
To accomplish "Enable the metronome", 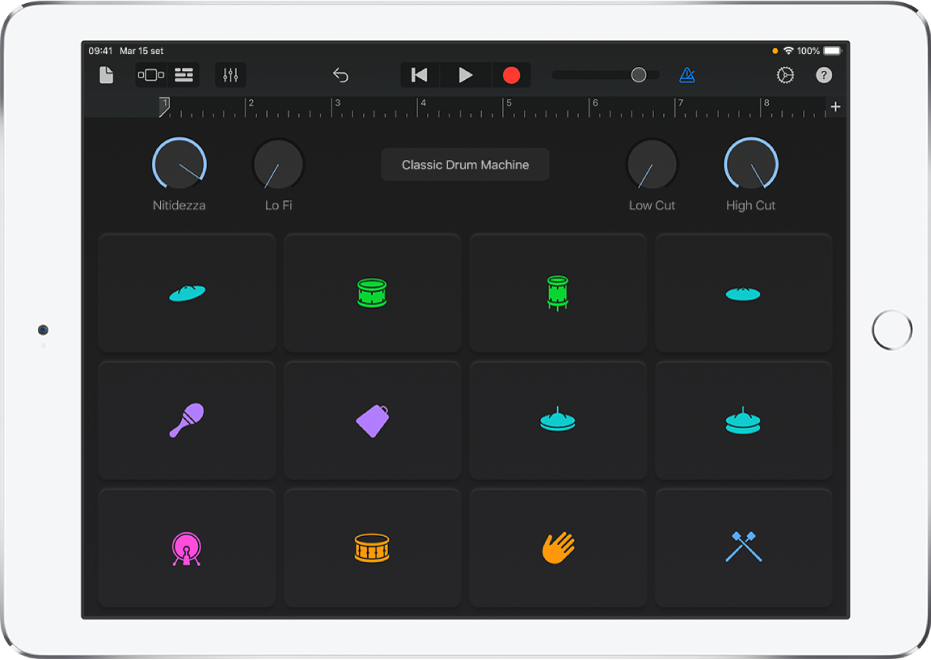I will coord(687,74).
